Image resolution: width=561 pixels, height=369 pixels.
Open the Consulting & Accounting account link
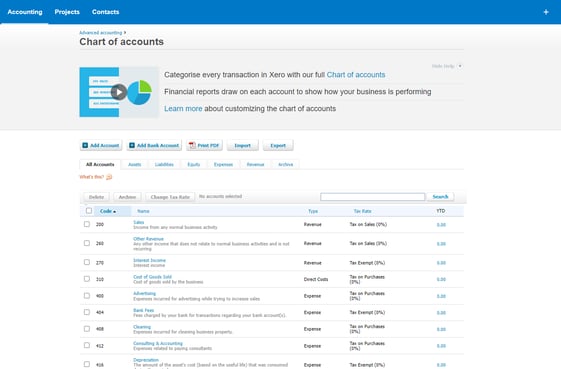tap(157, 343)
